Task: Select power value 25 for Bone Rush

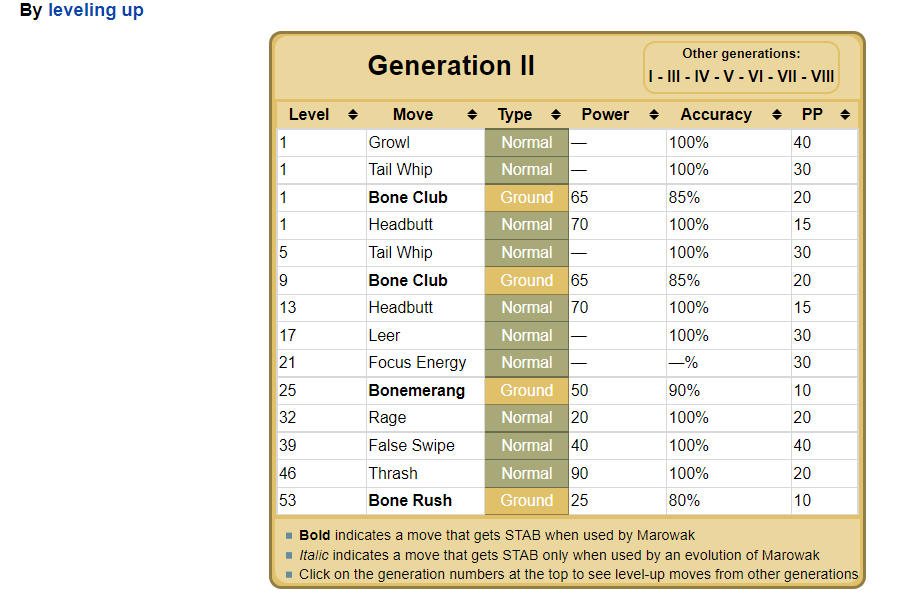Action: (579, 500)
